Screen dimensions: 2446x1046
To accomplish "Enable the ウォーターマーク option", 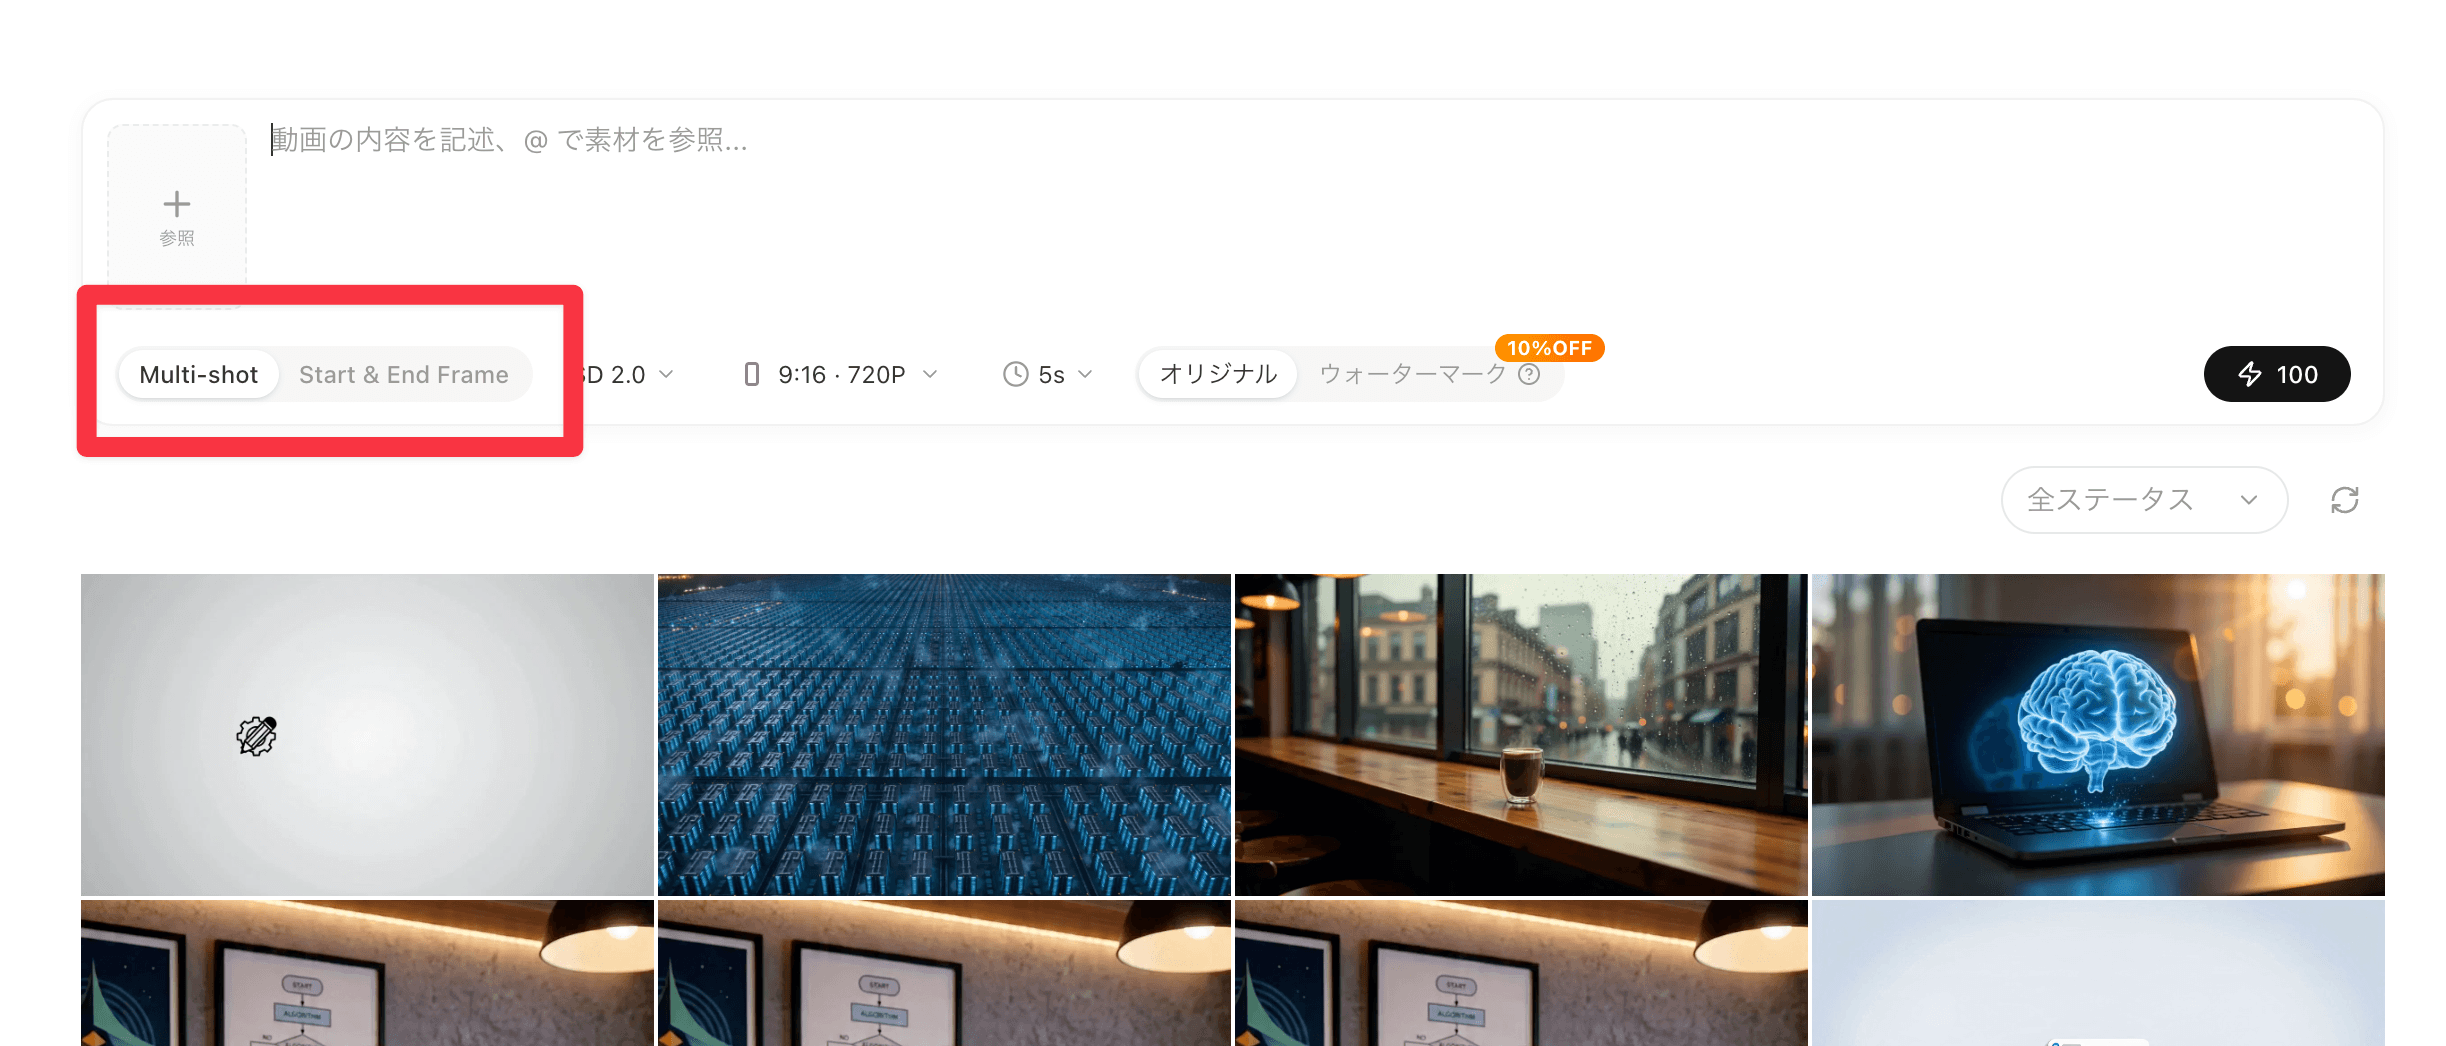I will (x=1412, y=374).
